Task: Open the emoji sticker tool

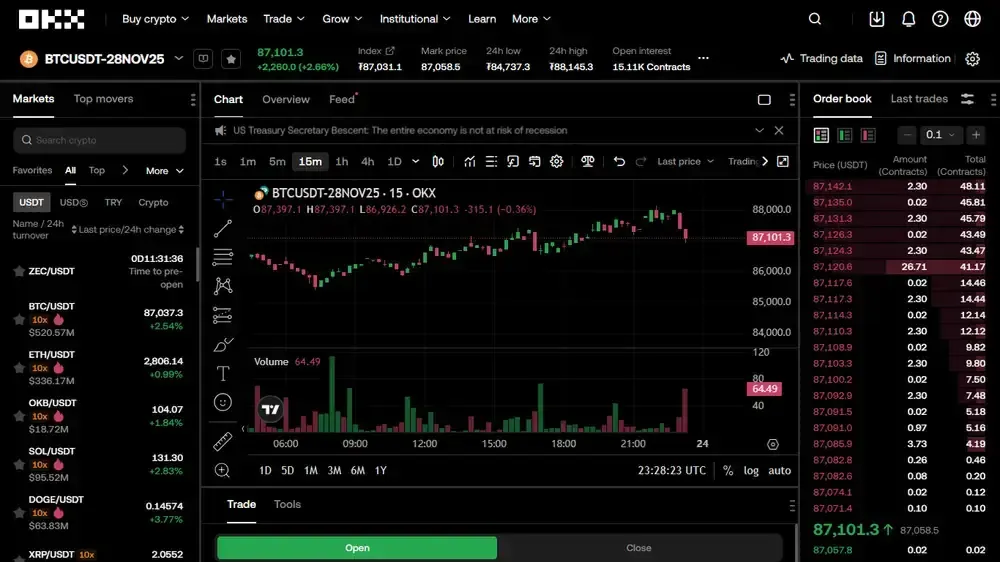Action: point(223,402)
